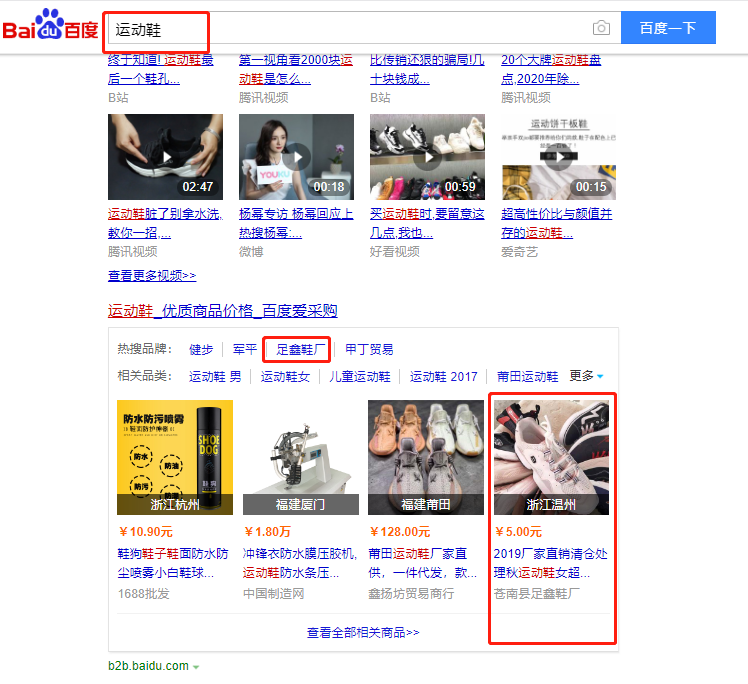Open link 第一视角看2000块运动鞋是怎么
This screenshot has height=684, width=748.
point(296,69)
